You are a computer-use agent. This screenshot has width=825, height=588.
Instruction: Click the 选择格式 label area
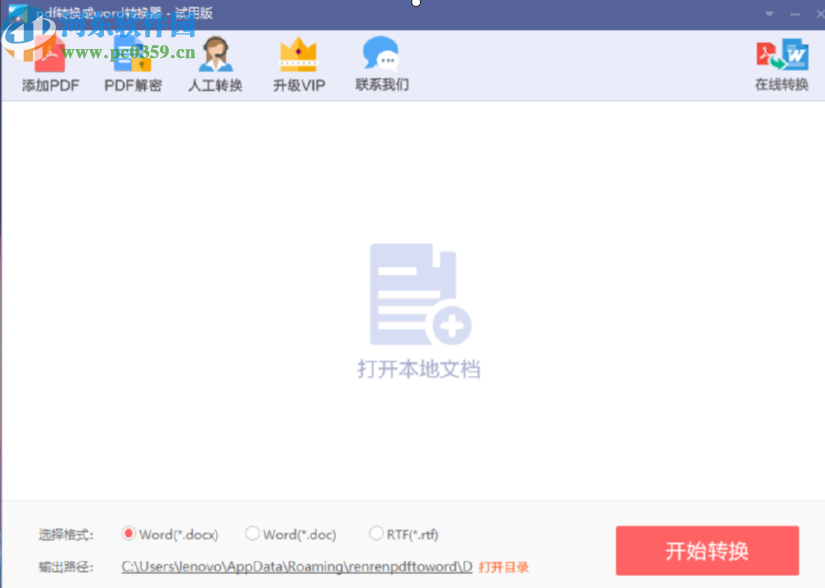tap(65, 534)
